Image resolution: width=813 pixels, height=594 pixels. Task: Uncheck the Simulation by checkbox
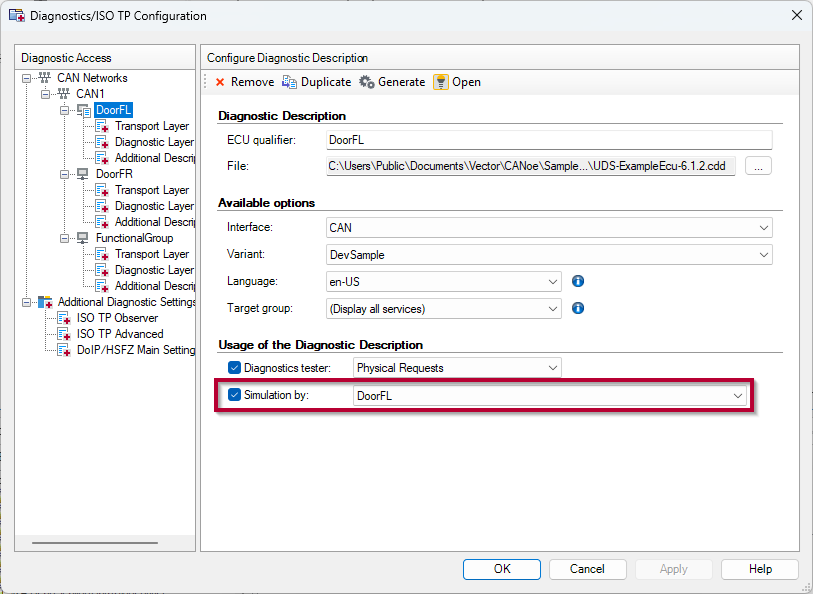coord(234,395)
